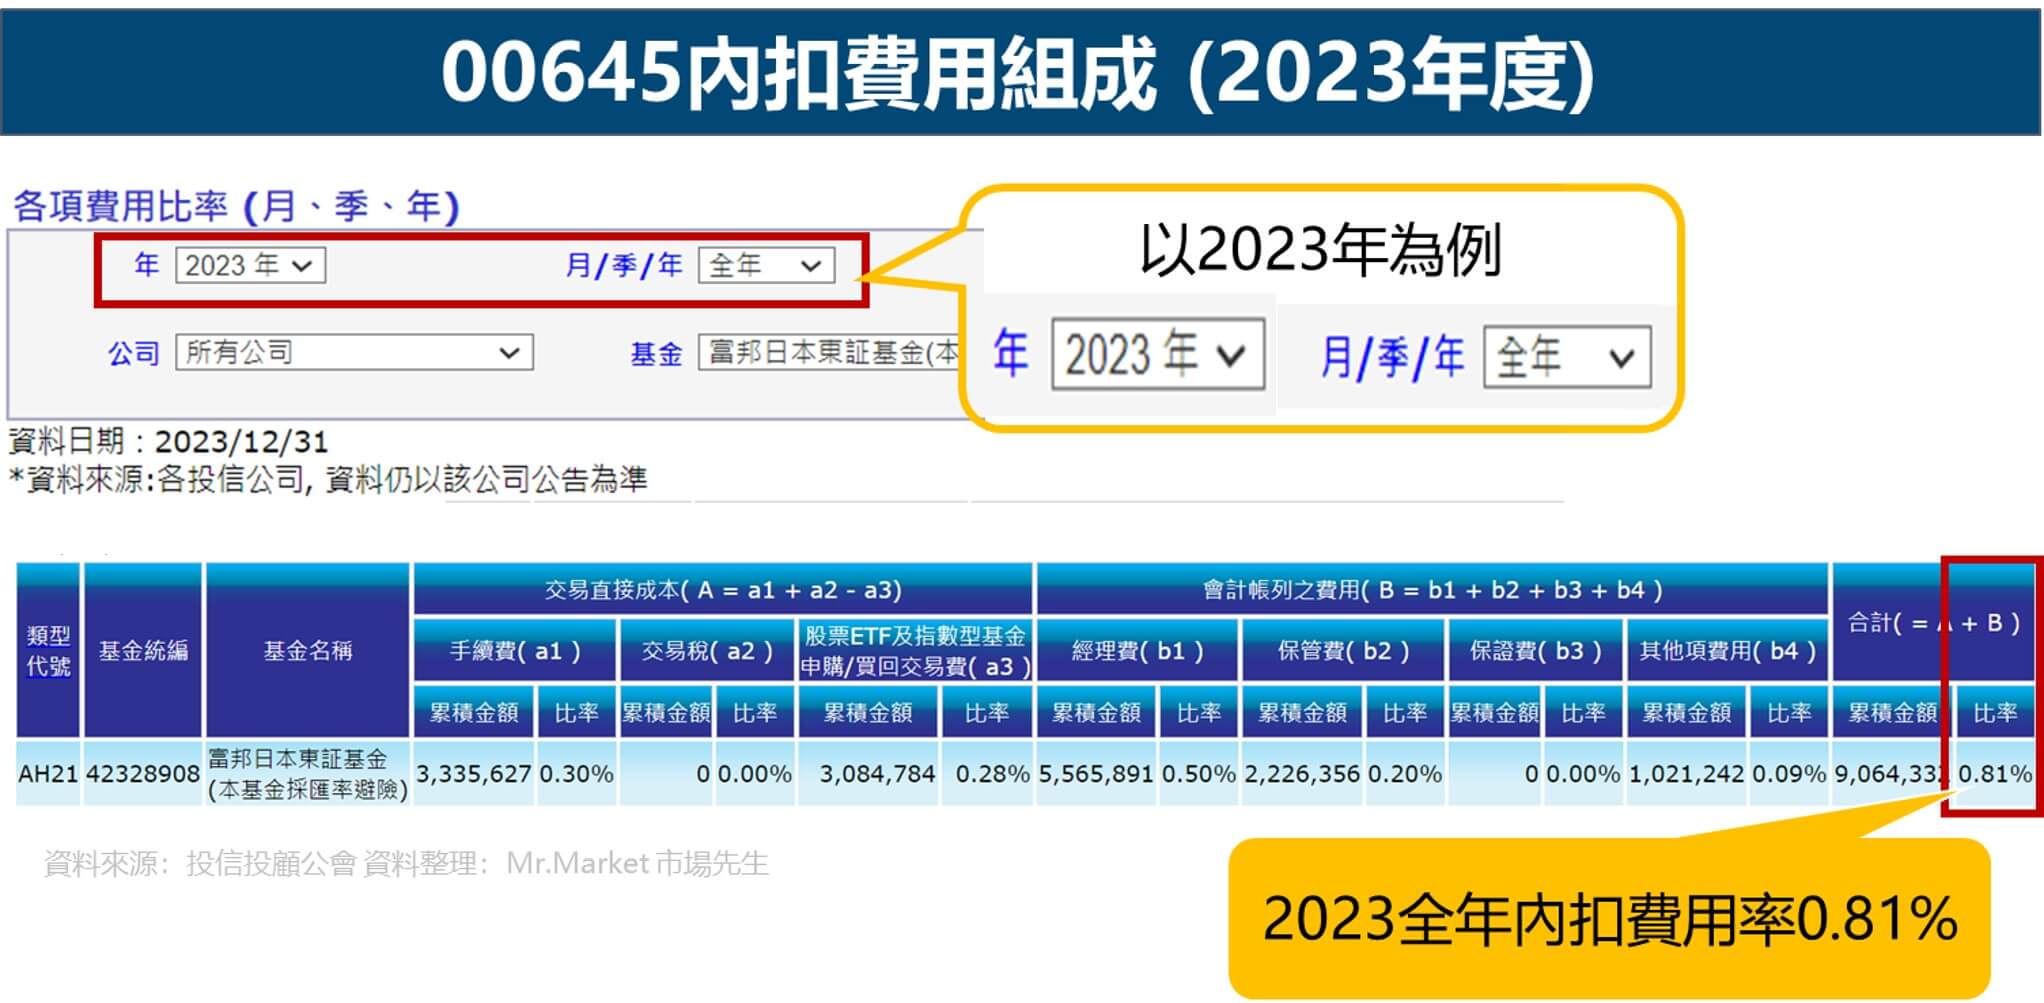Click the 會計帳列之費用( B = b1 + b2 + b3 + b4 ) header
The image size is (2044, 1003).
tap(1432, 590)
